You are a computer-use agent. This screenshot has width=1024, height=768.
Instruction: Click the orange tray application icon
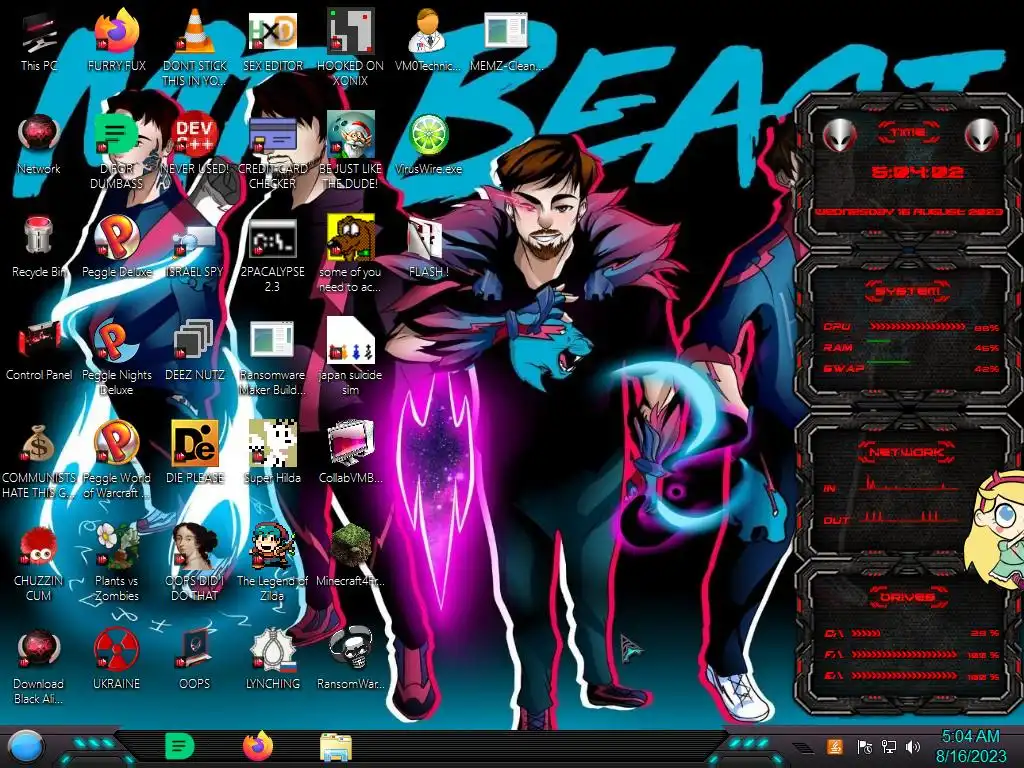coord(835,746)
